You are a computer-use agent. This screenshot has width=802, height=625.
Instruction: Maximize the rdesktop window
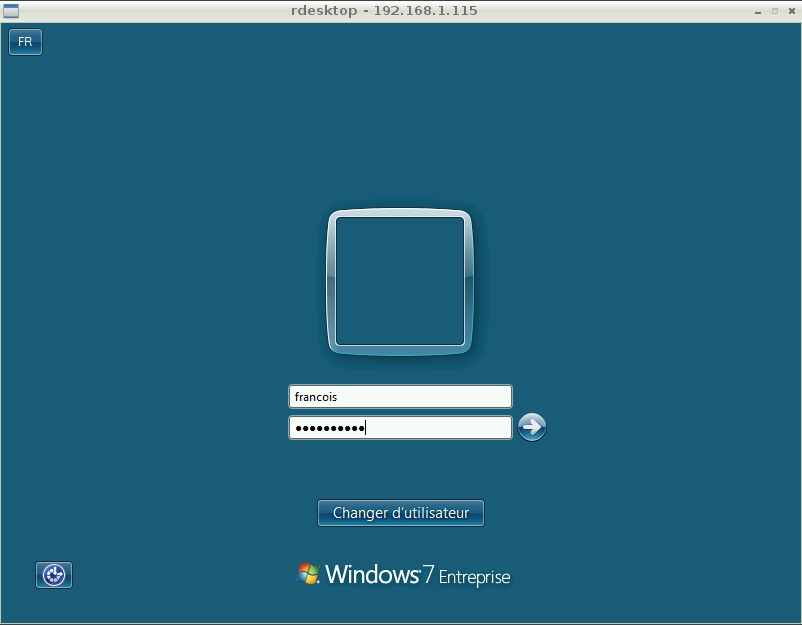775,11
